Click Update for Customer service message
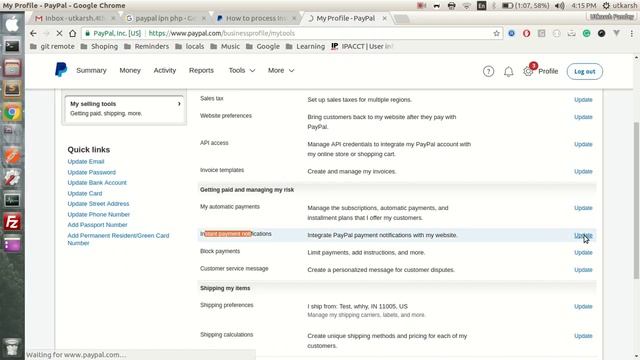This screenshot has width=640, height=360. pos(583,270)
